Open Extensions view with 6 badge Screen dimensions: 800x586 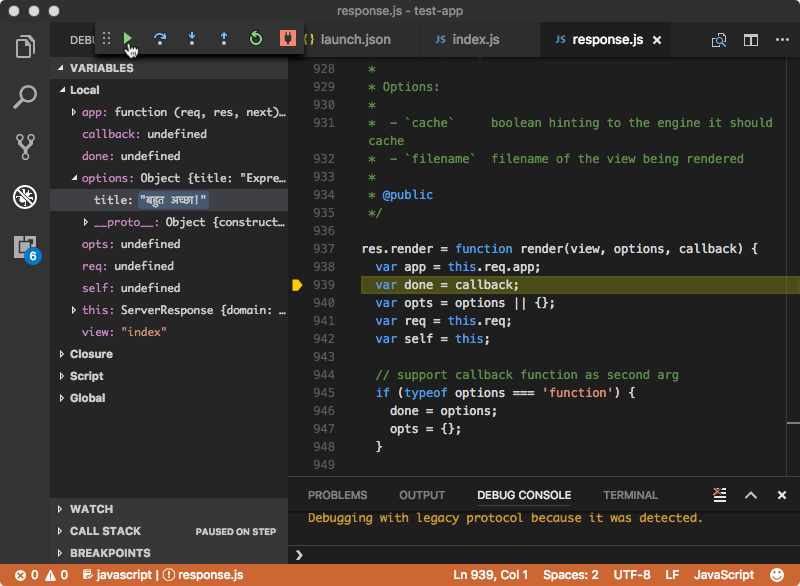point(26,248)
